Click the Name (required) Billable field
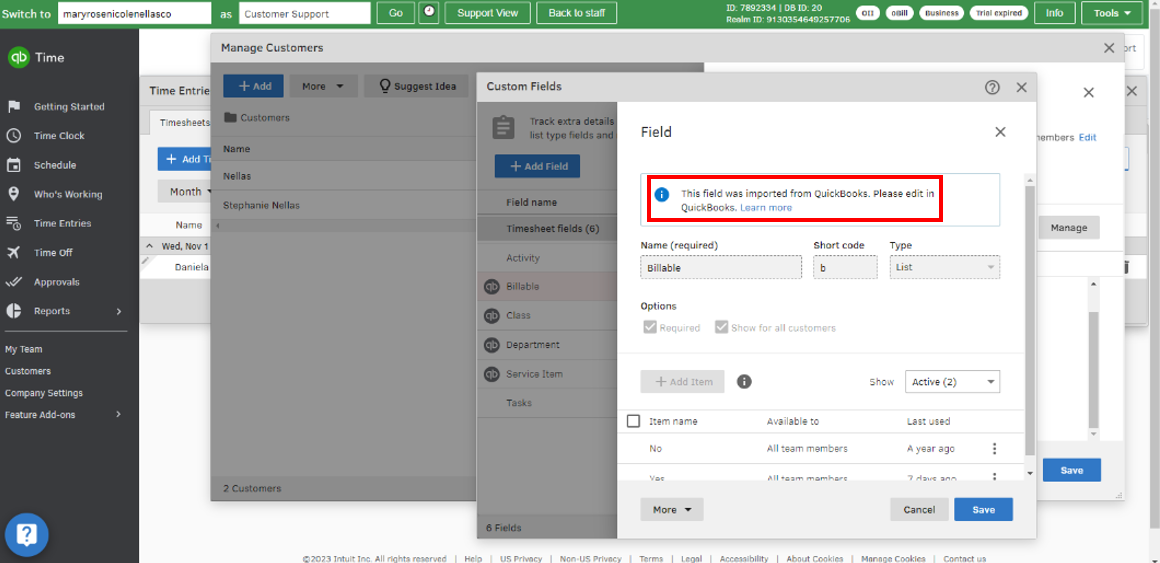1160x563 pixels. click(721, 267)
